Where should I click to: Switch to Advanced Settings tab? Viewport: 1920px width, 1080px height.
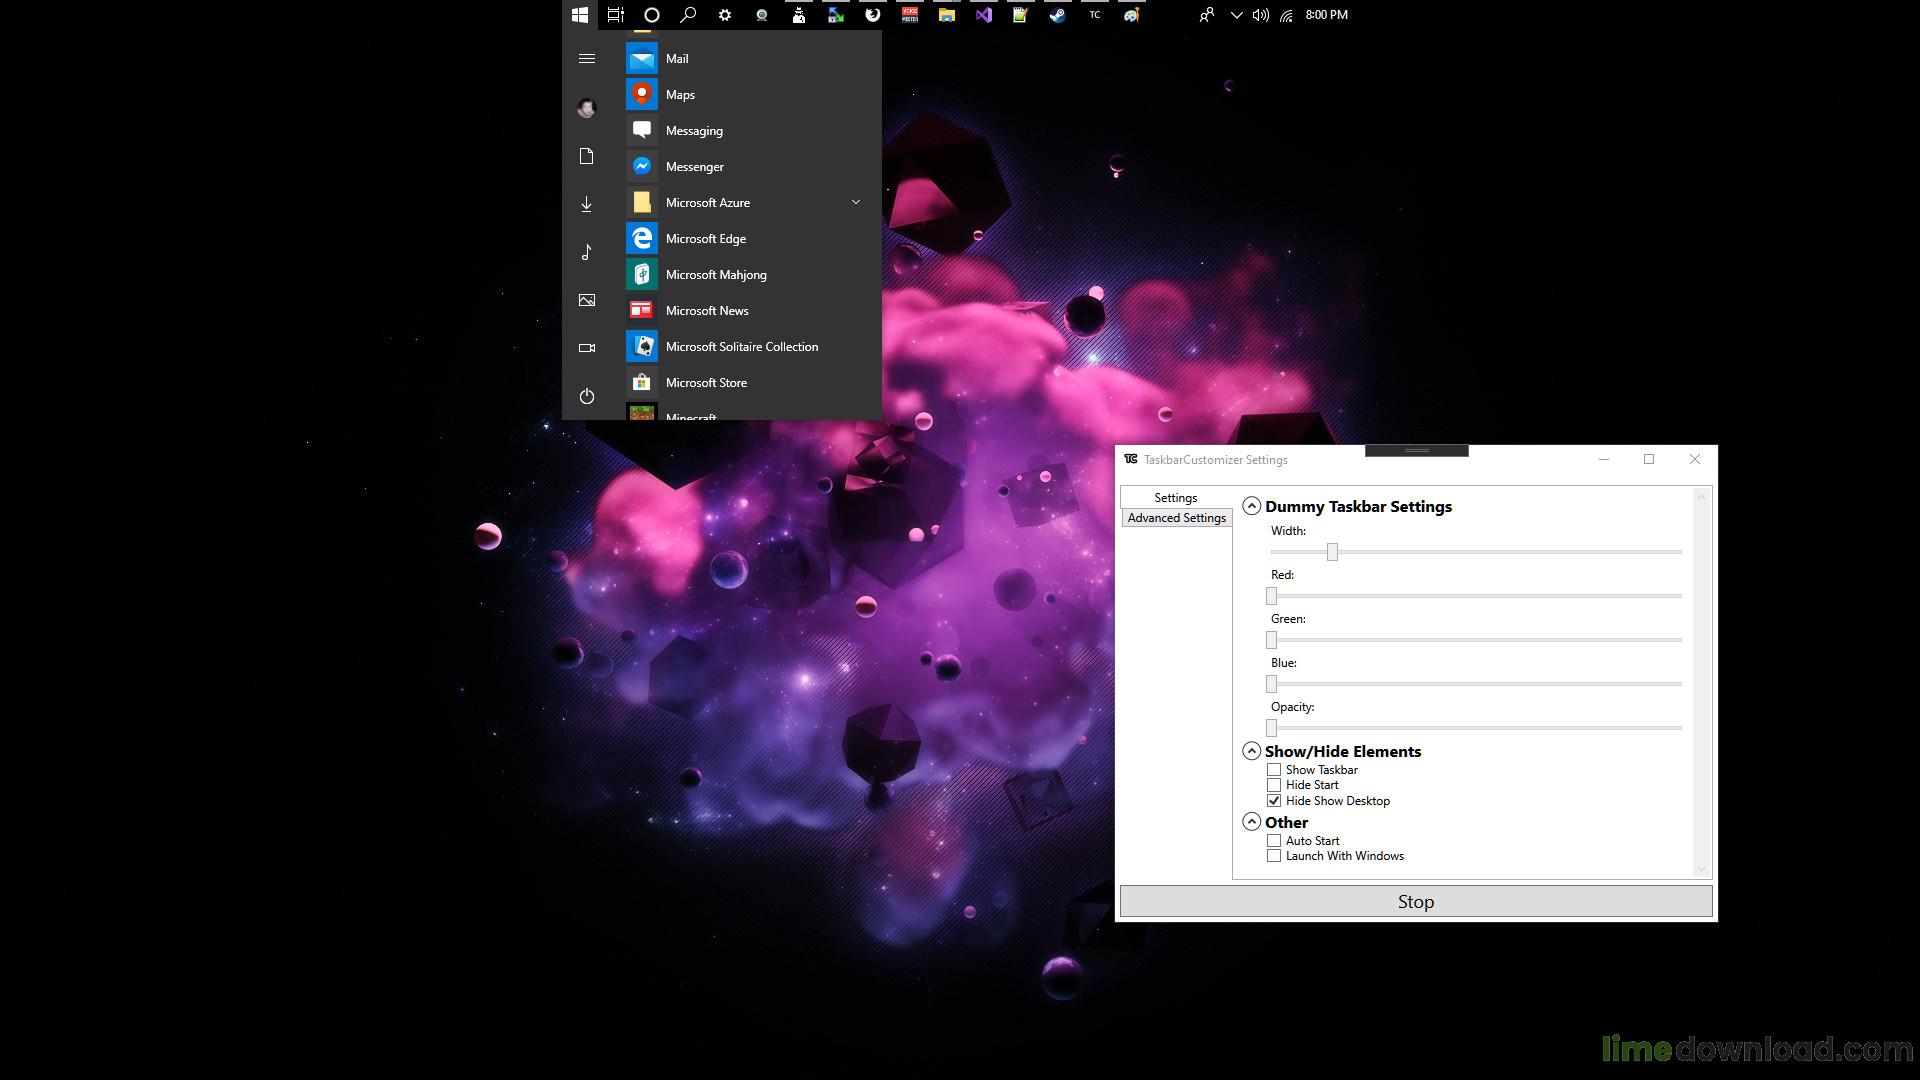pyautogui.click(x=1176, y=518)
